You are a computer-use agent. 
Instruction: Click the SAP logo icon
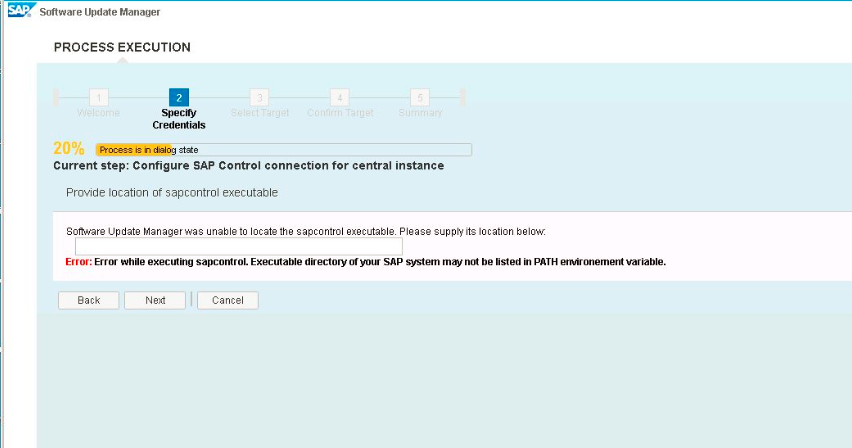pos(22,10)
